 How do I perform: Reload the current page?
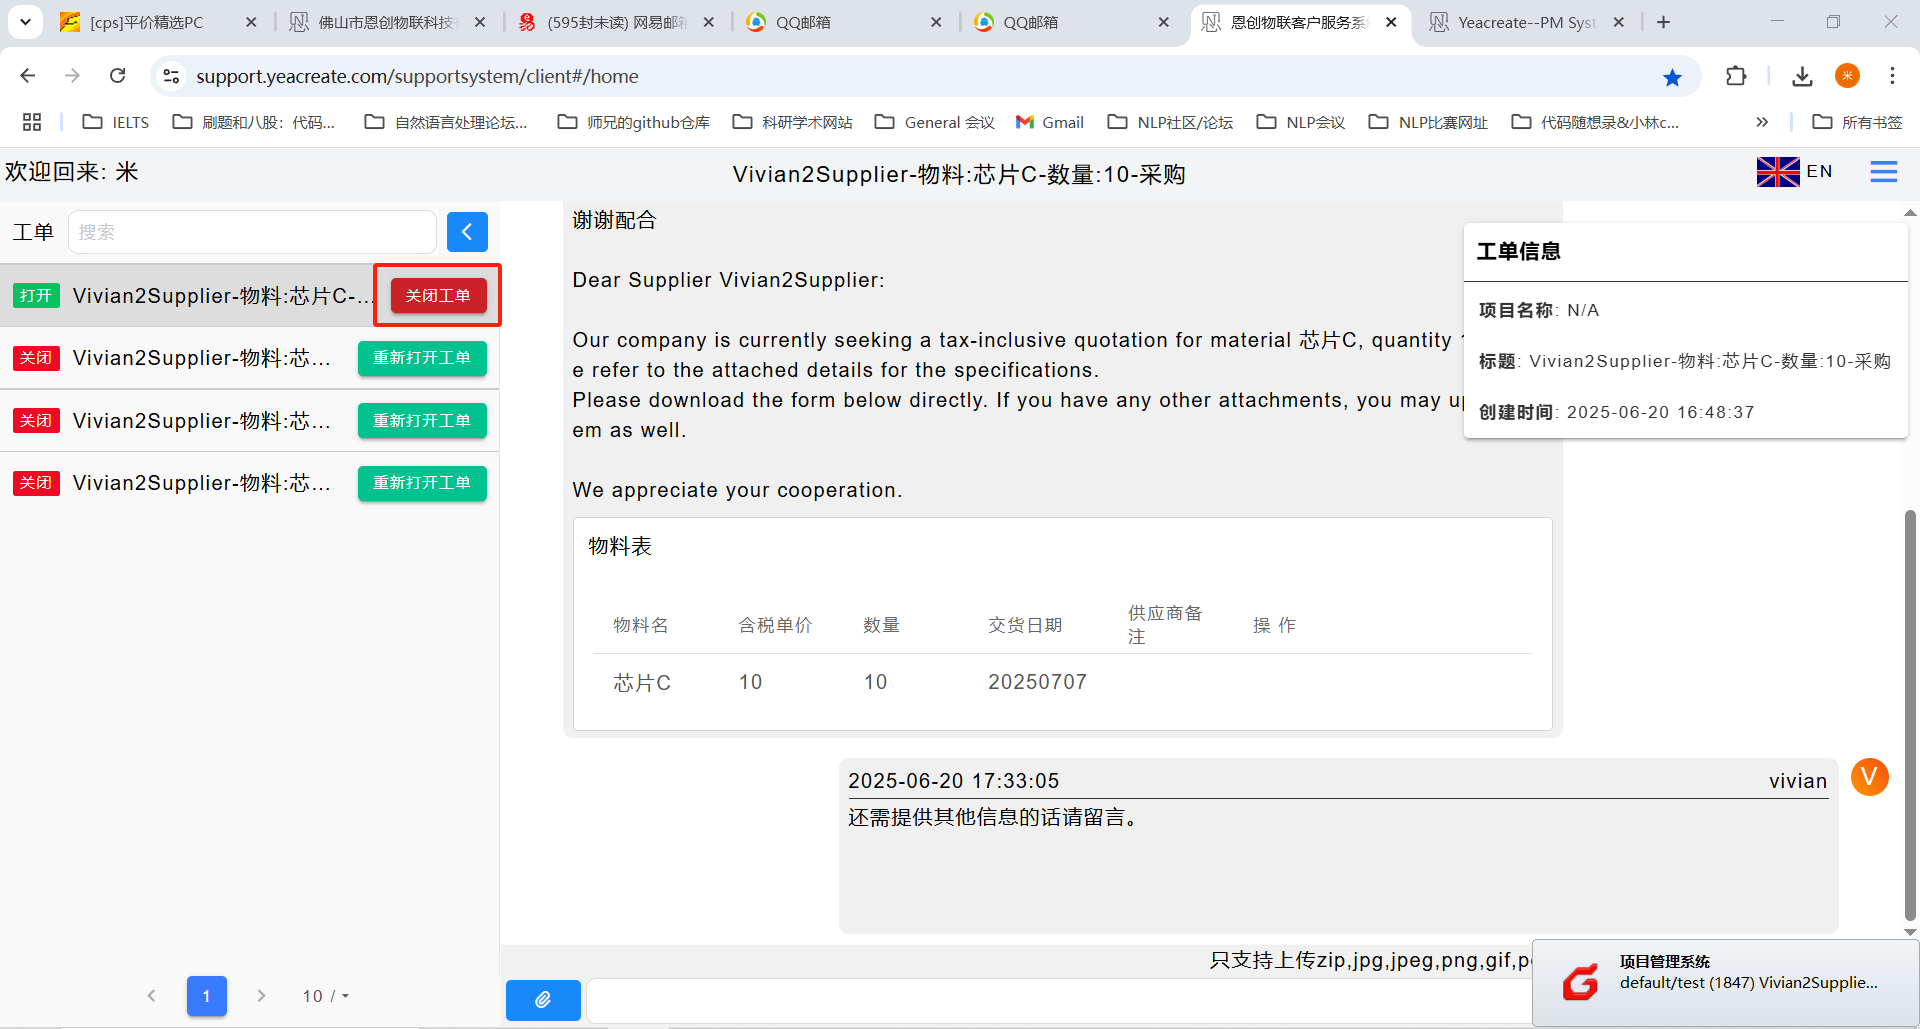click(118, 76)
